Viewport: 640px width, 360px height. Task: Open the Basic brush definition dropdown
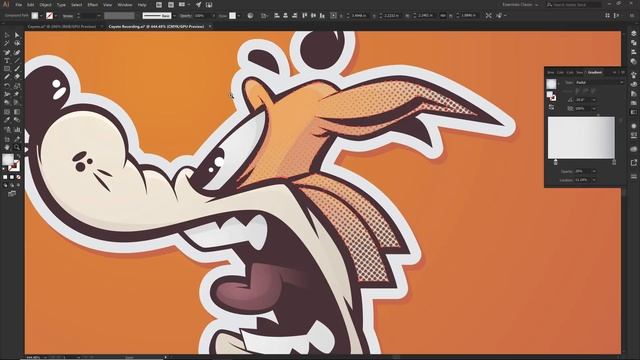174,16
